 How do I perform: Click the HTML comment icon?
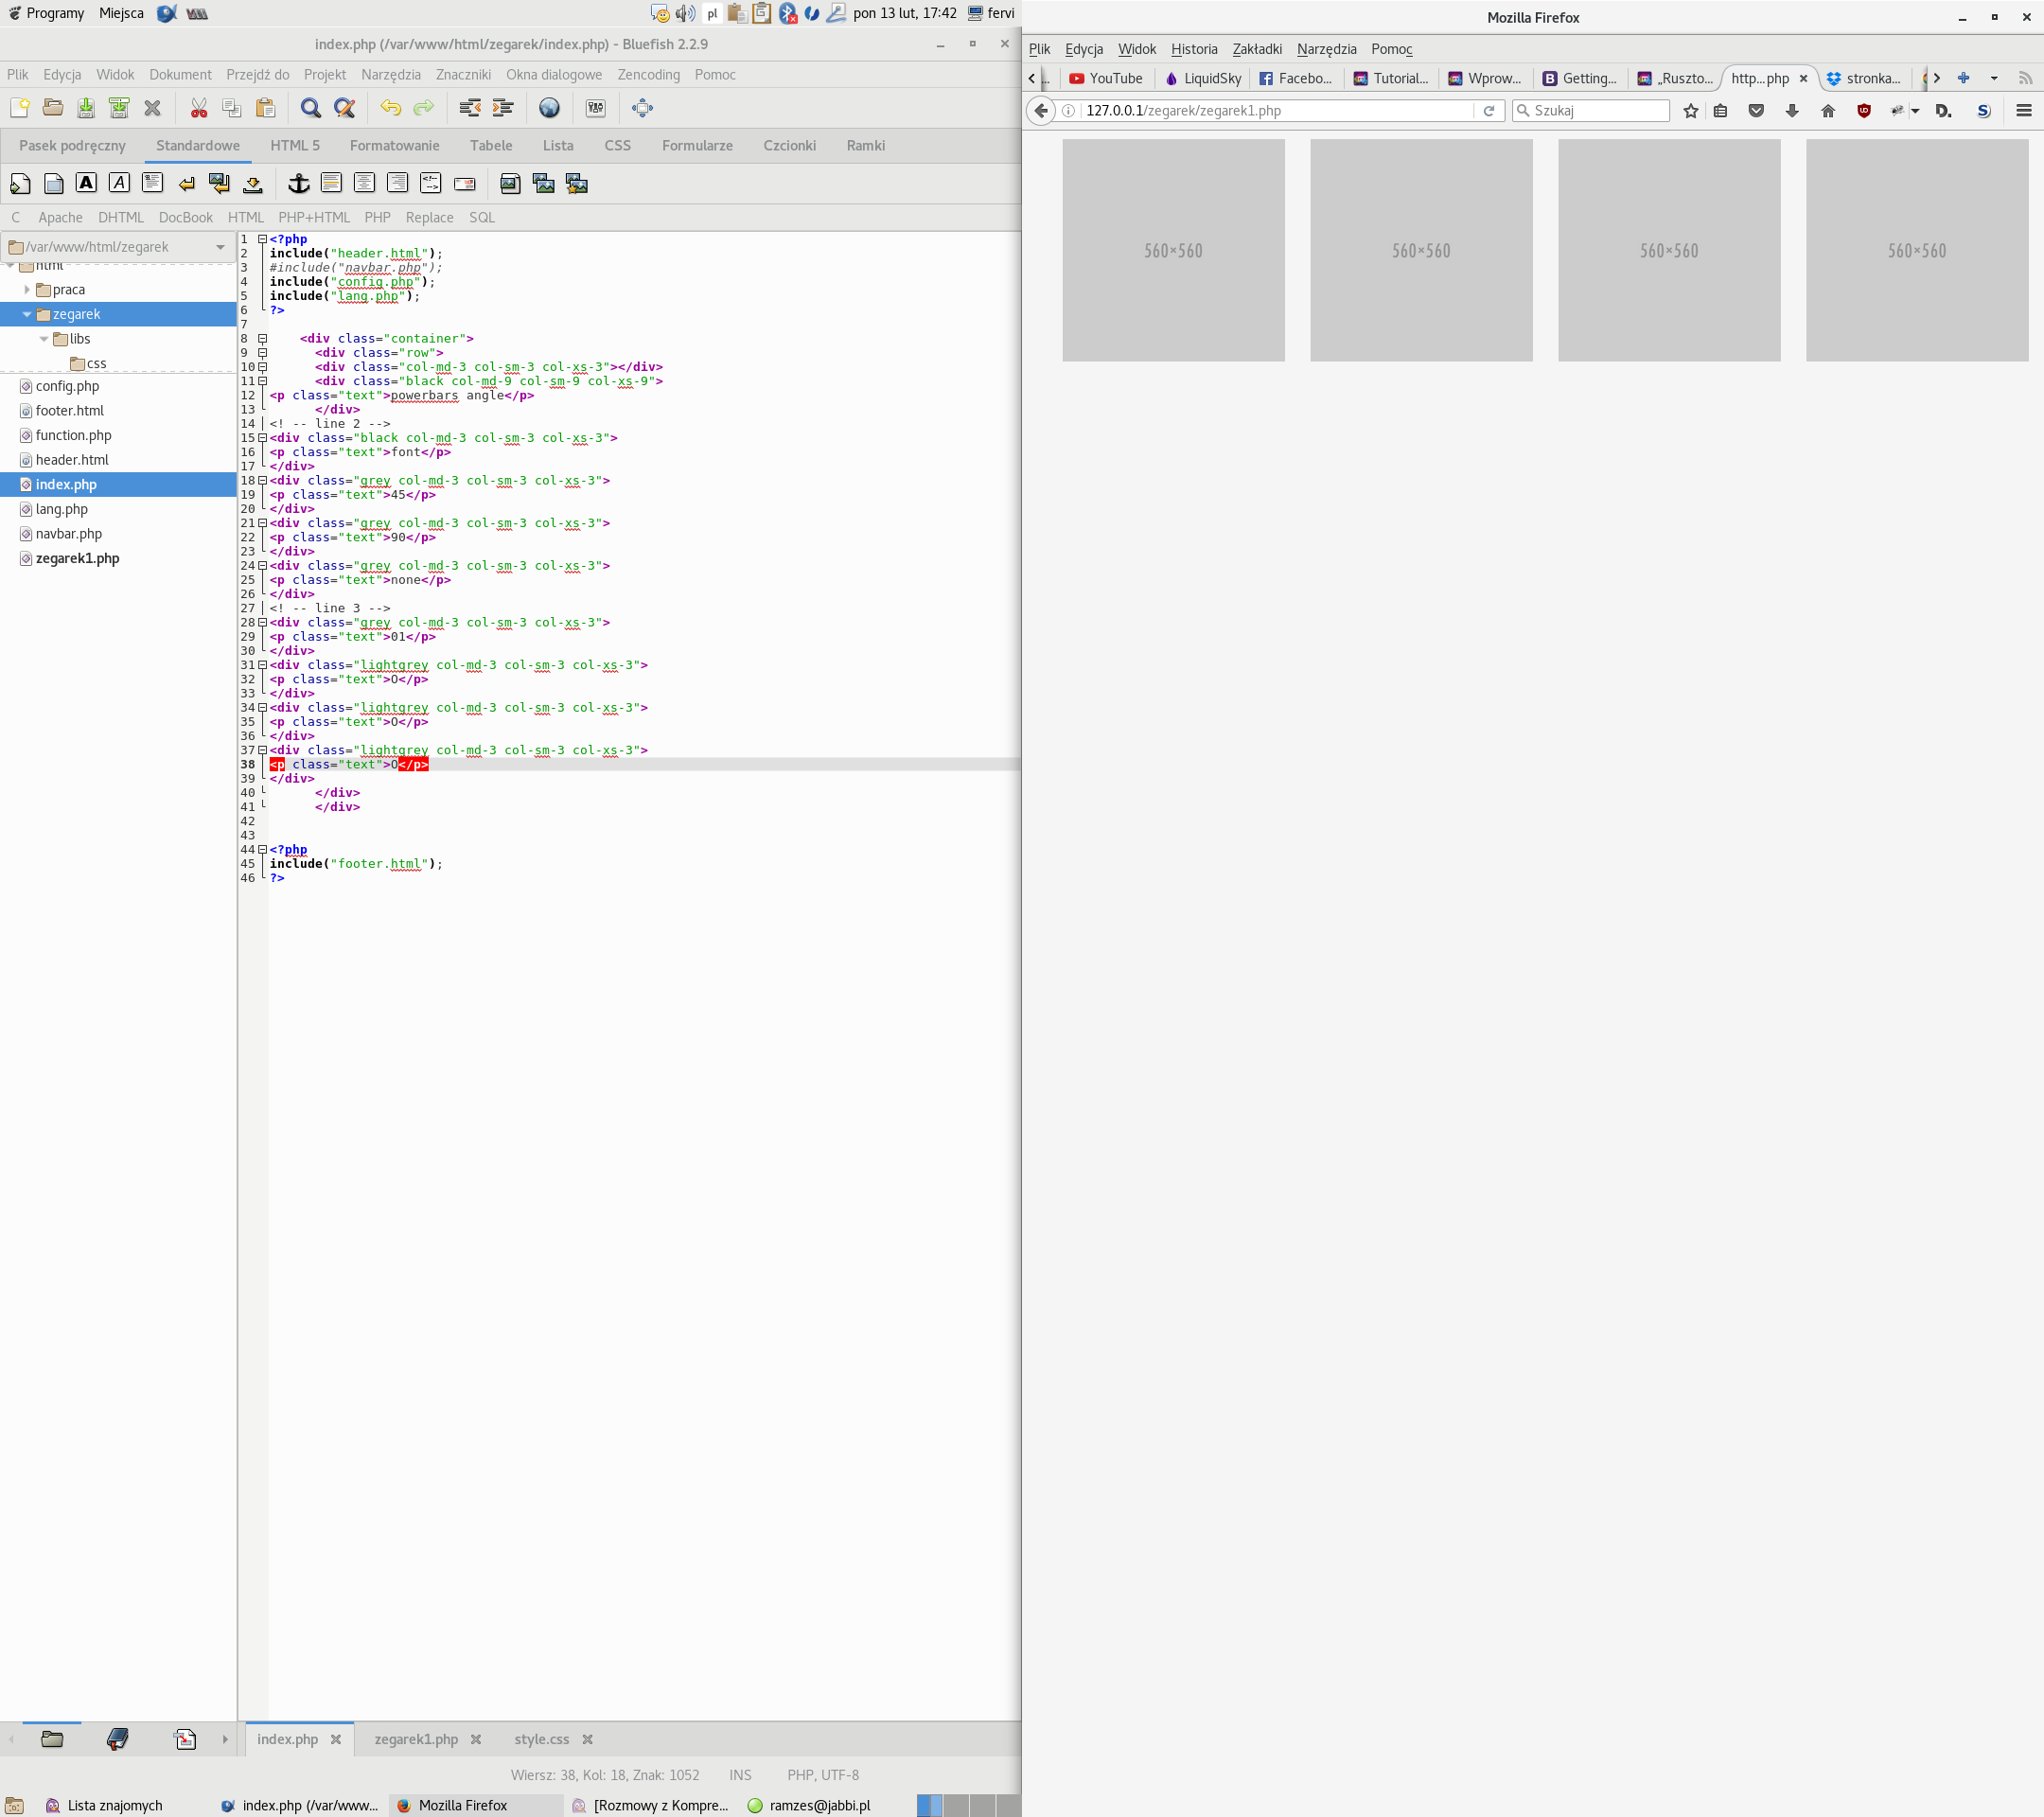click(430, 183)
